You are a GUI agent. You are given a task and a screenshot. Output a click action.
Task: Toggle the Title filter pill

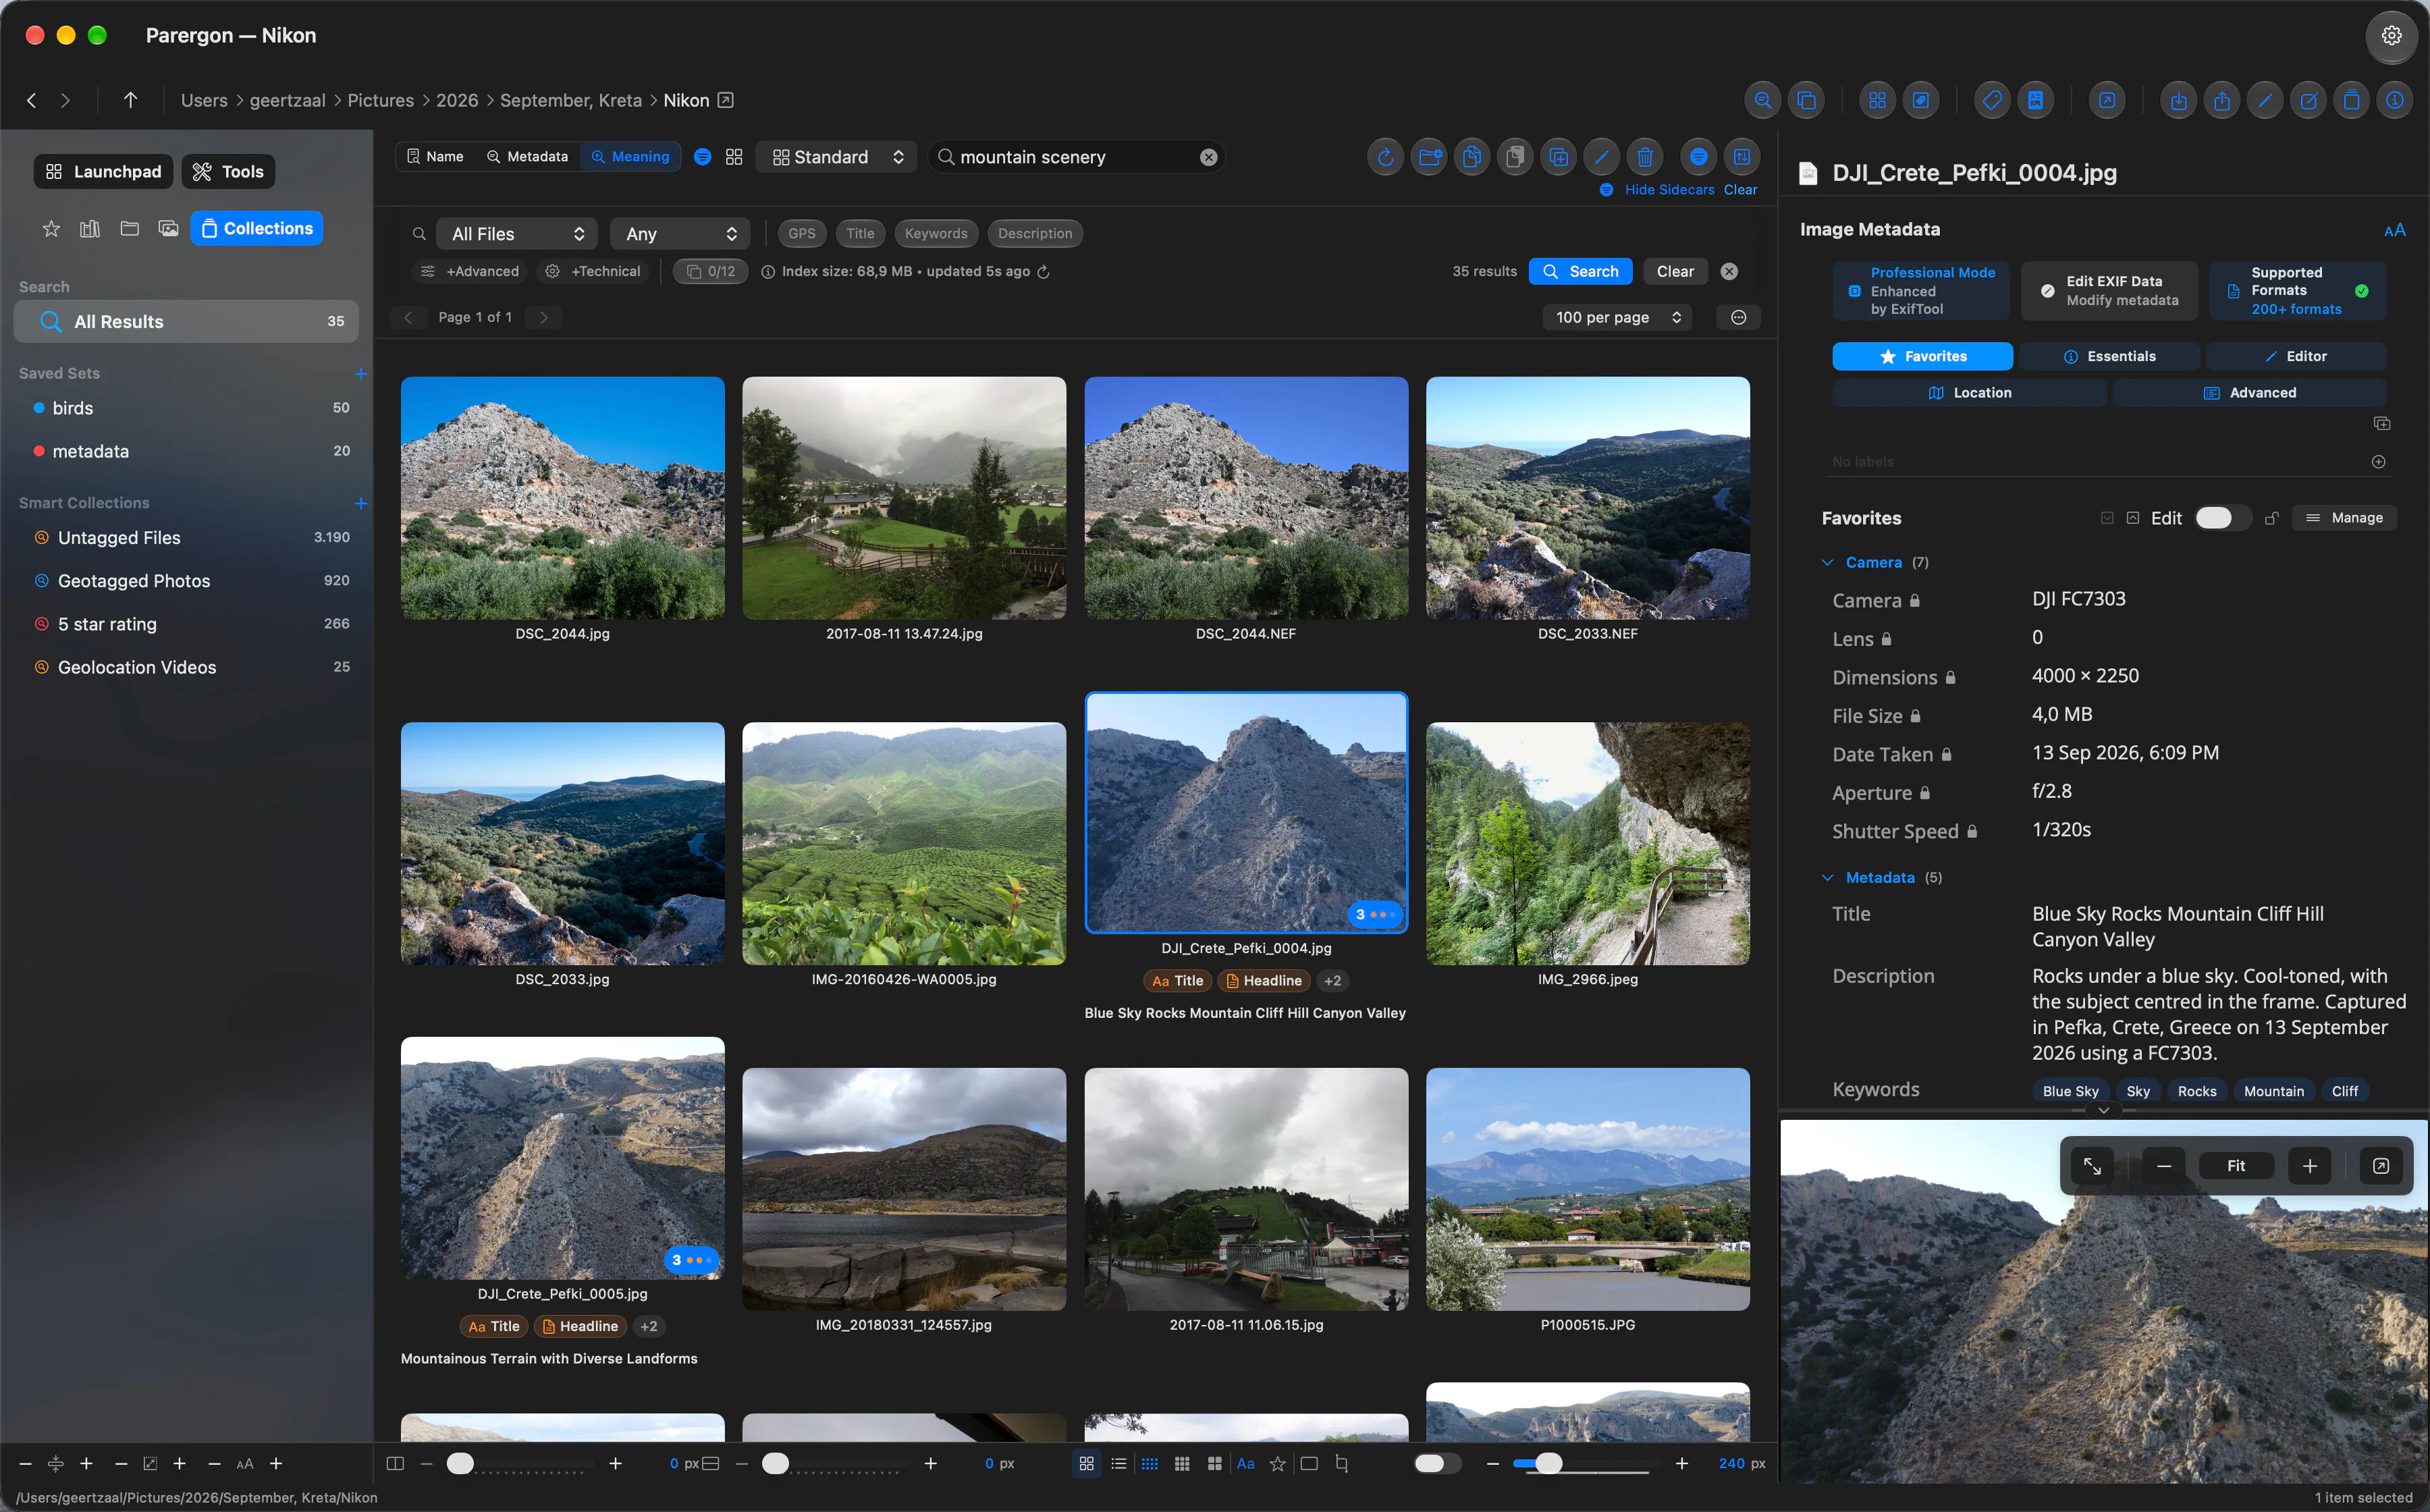tap(860, 234)
